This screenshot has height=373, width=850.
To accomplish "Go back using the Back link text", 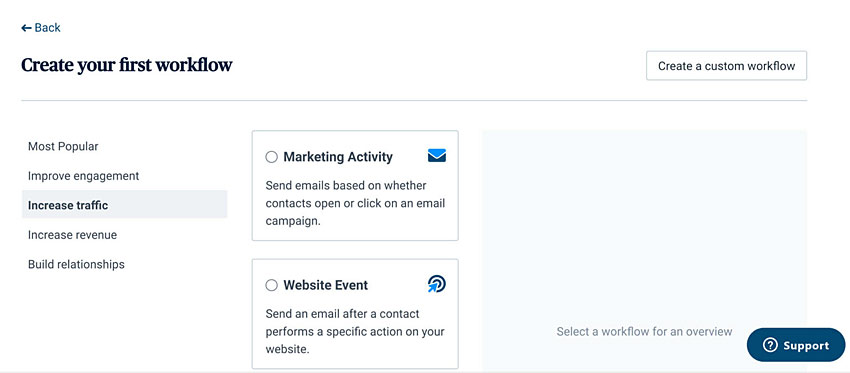I will pos(48,28).
